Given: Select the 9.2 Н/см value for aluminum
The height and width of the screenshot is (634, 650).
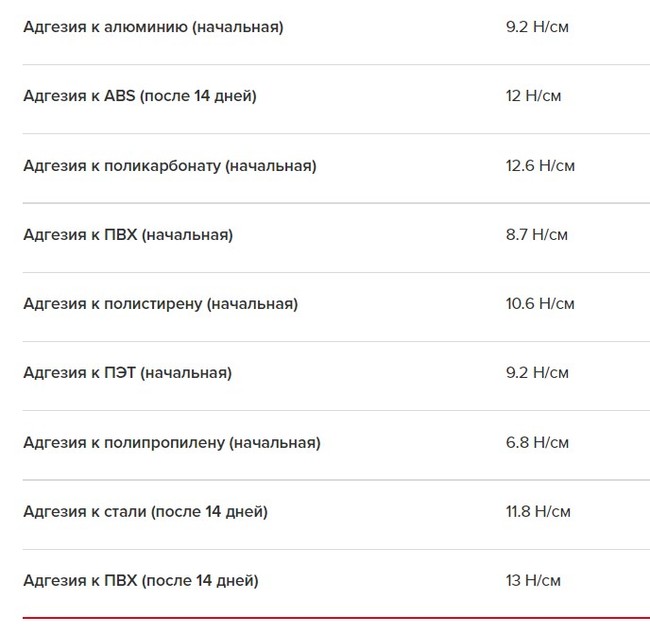Looking at the screenshot, I should coord(537,27).
